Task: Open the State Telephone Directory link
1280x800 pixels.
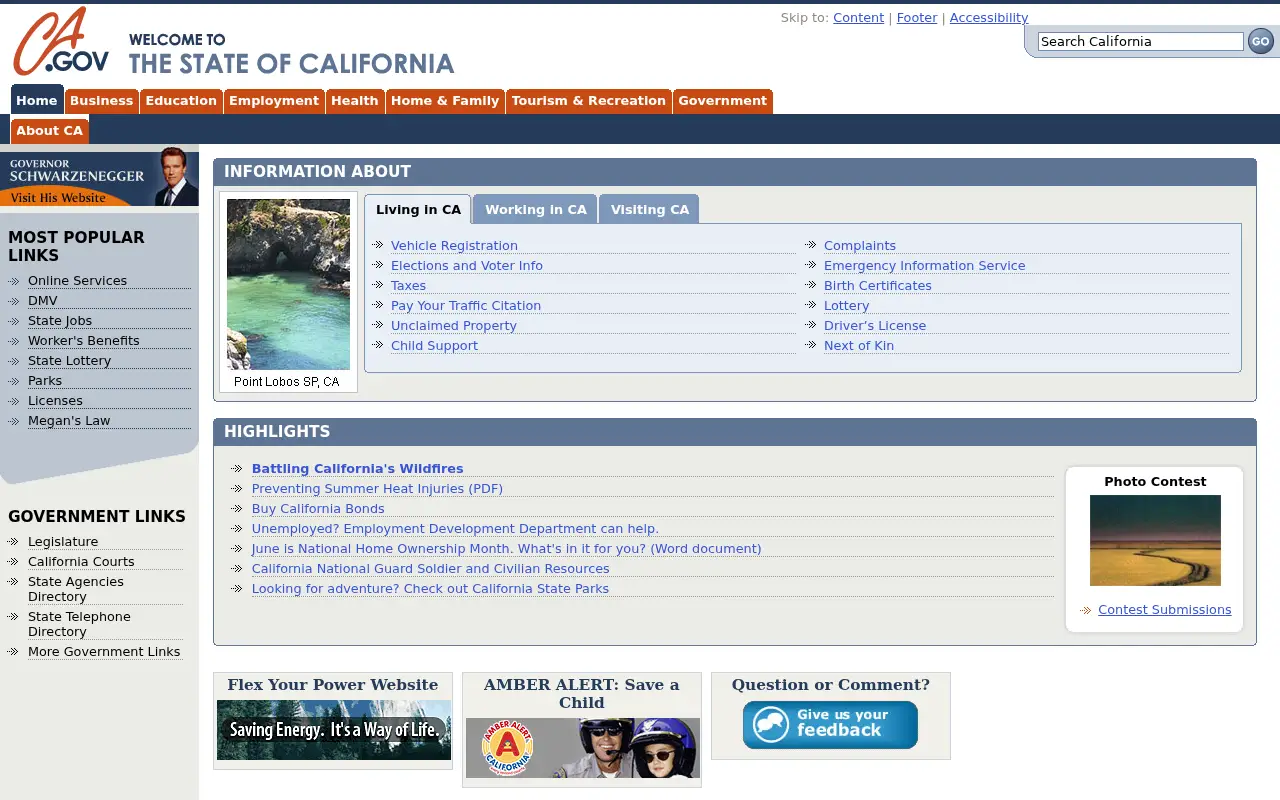Action: pos(79,624)
